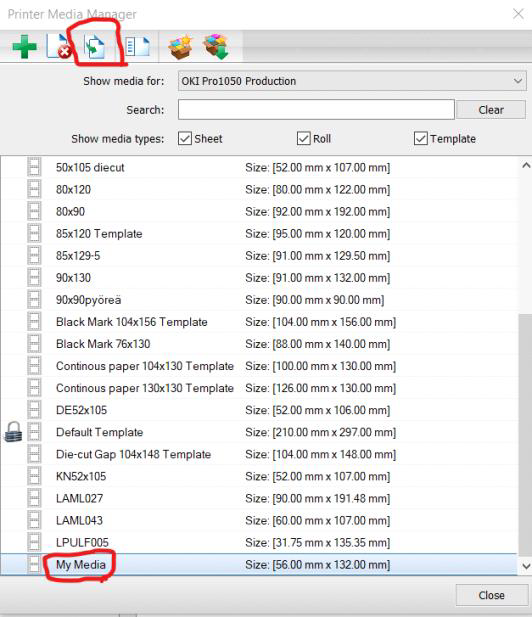Select the Default Template entry
532x617 pixels.
(x=259, y=432)
